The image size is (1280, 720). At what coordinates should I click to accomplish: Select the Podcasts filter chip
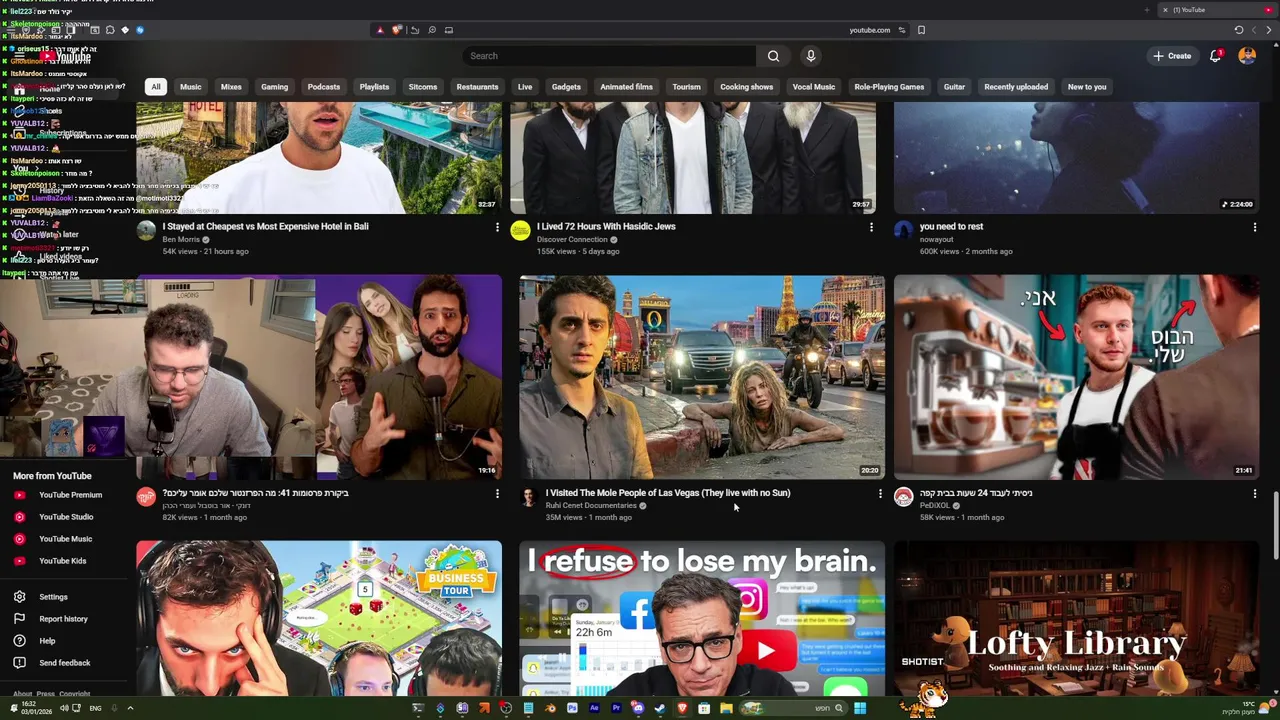(323, 87)
